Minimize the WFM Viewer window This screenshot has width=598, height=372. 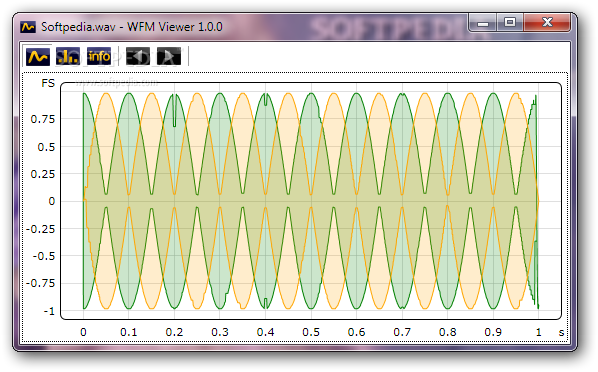pyautogui.click(x=483, y=23)
